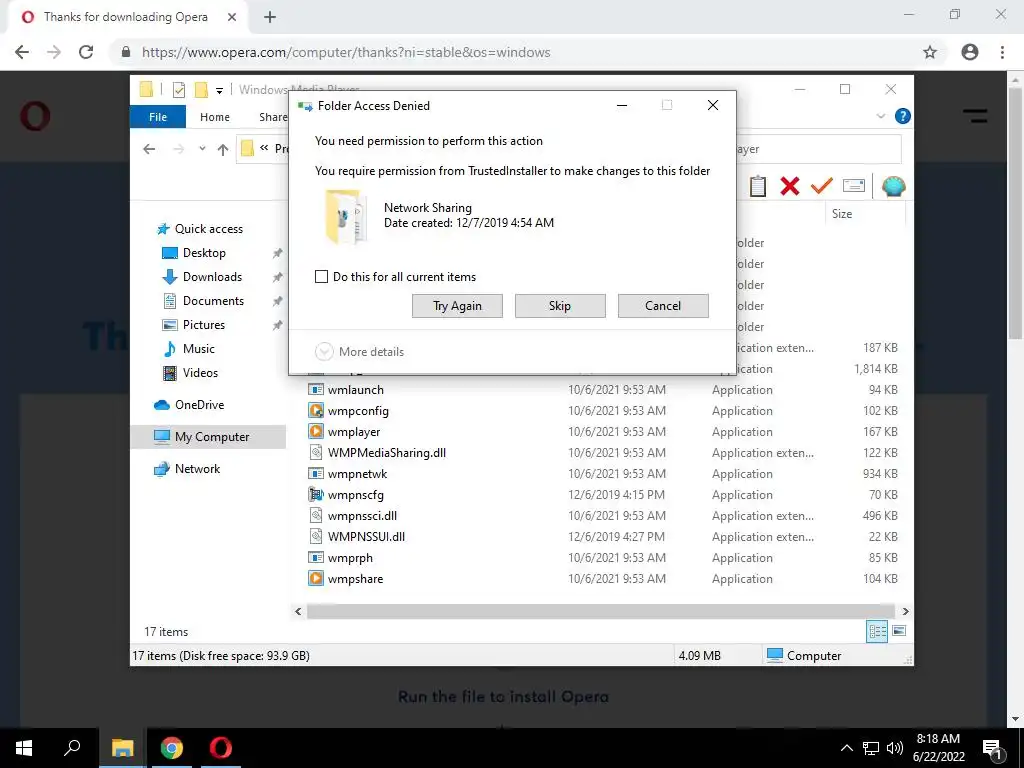Select the wmprph file
Viewport: 1024px width, 768px height.
(x=350, y=558)
